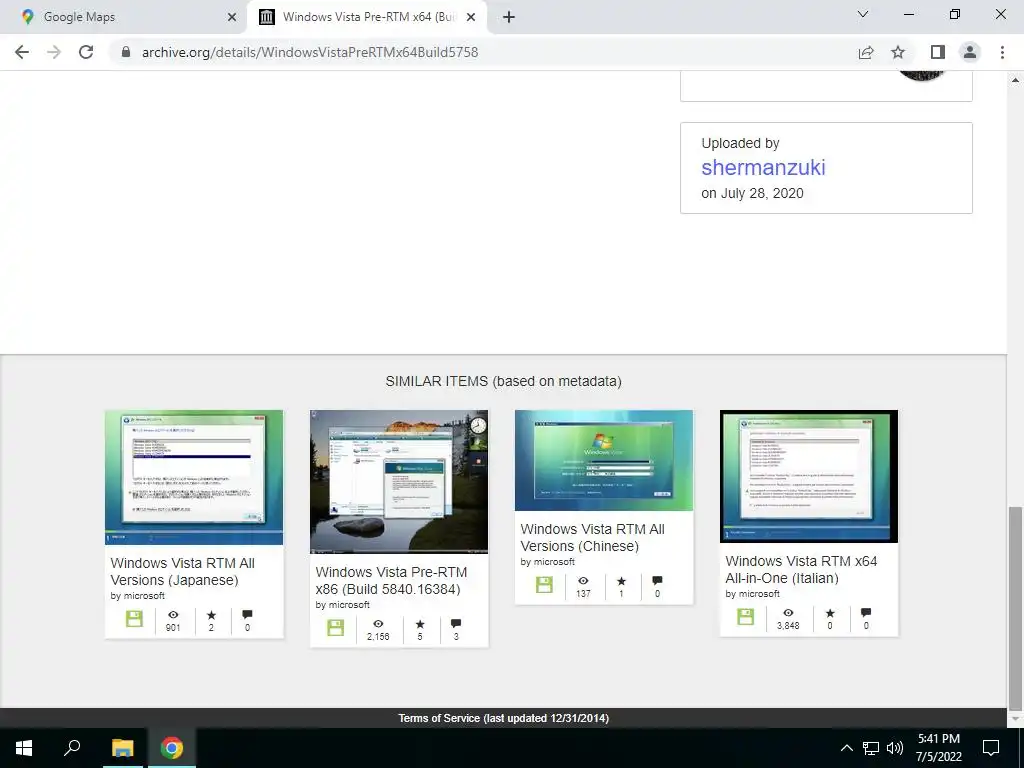Go back using browser back arrow
The width and height of the screenshot is (1024, 768).
(22, 52)
